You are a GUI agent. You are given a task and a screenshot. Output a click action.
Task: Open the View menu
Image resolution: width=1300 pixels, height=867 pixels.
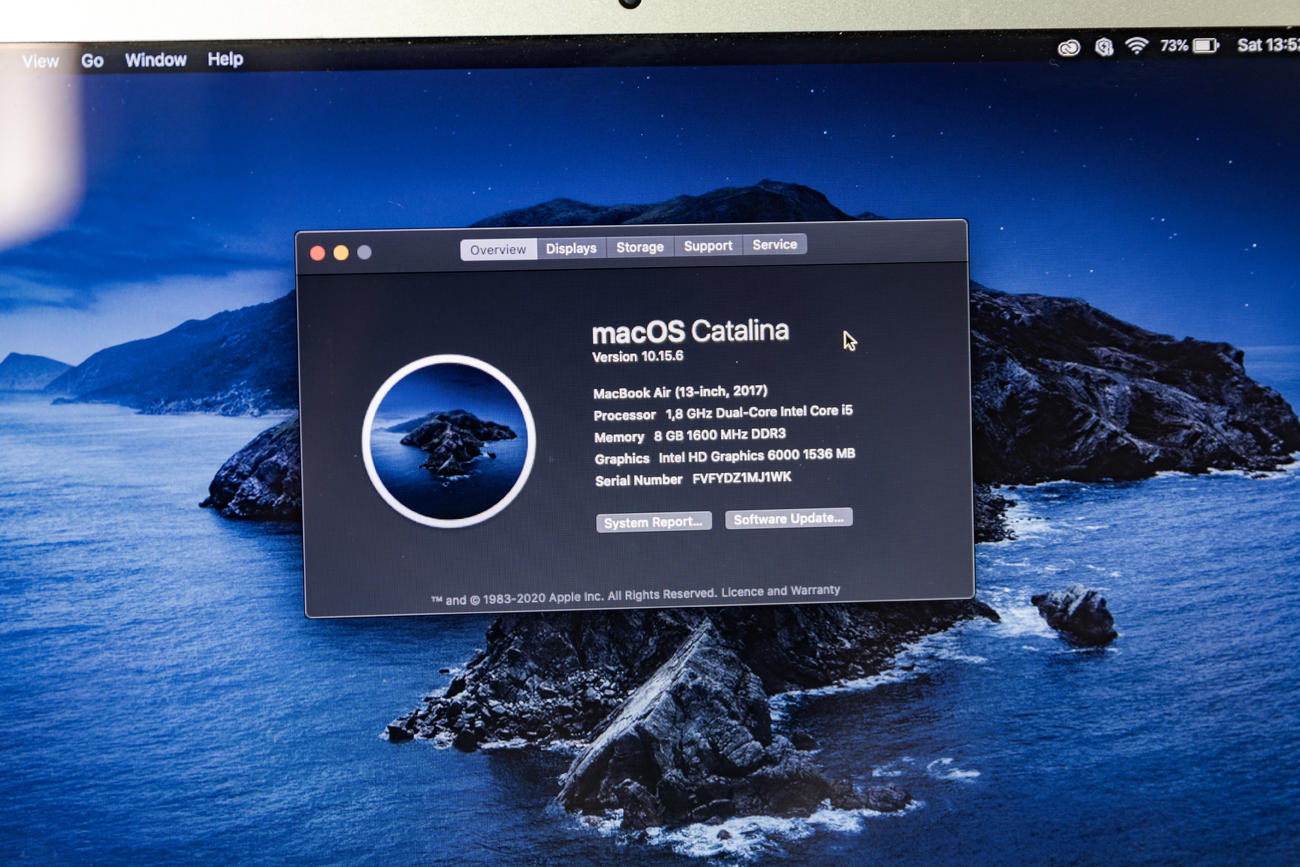coord(41,61)
